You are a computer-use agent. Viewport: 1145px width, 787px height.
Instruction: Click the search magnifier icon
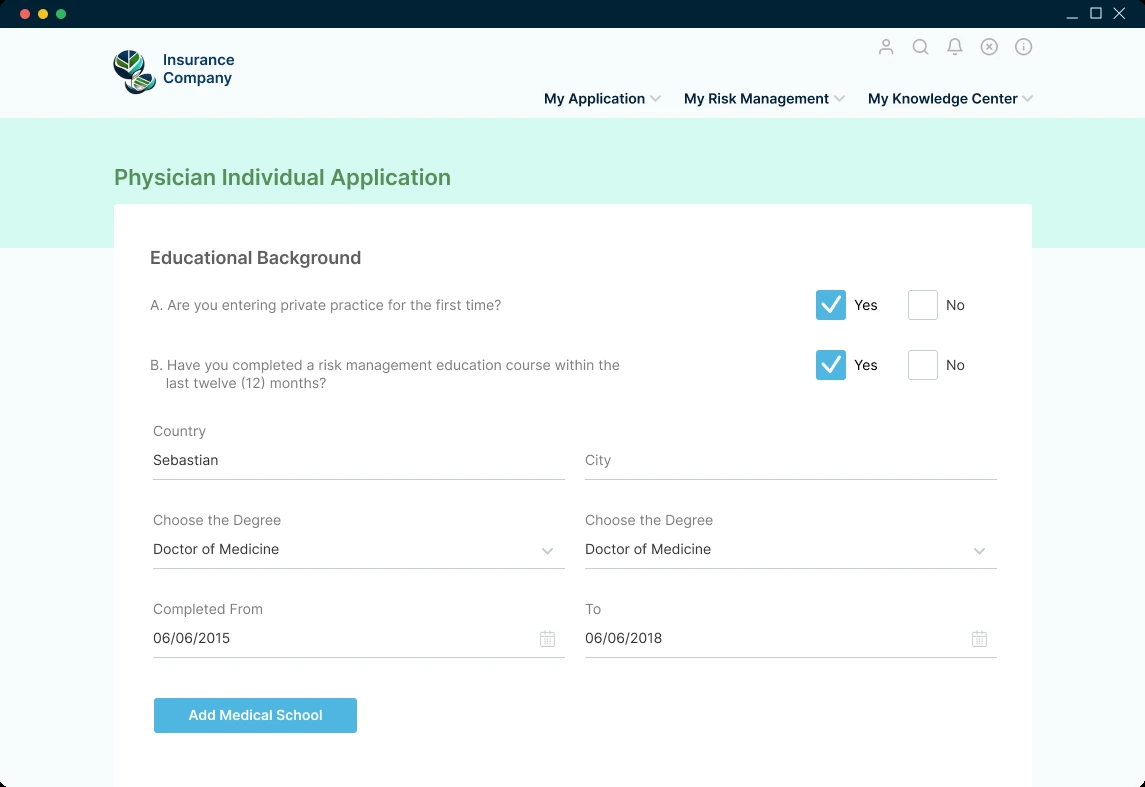pos(920,47)
